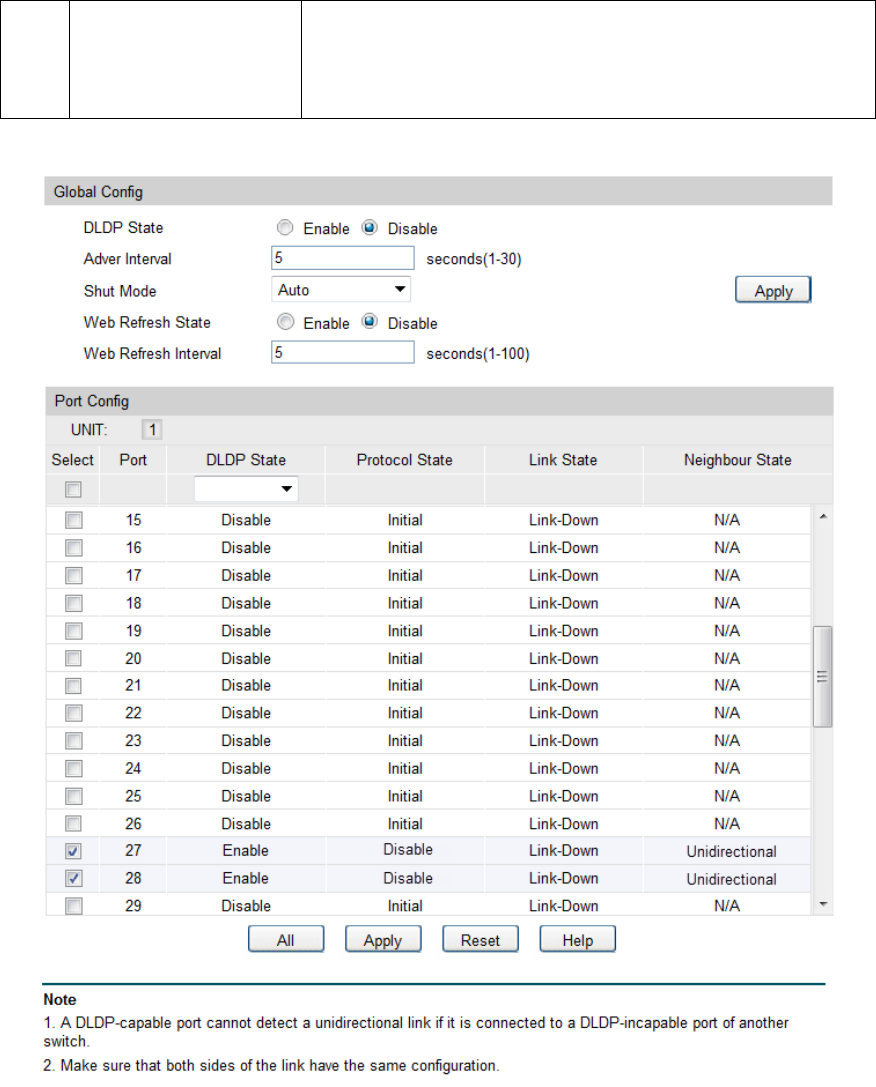This screenshot has height=1087, width=876.
Task: Open the Help button
Action: [577, 940]
